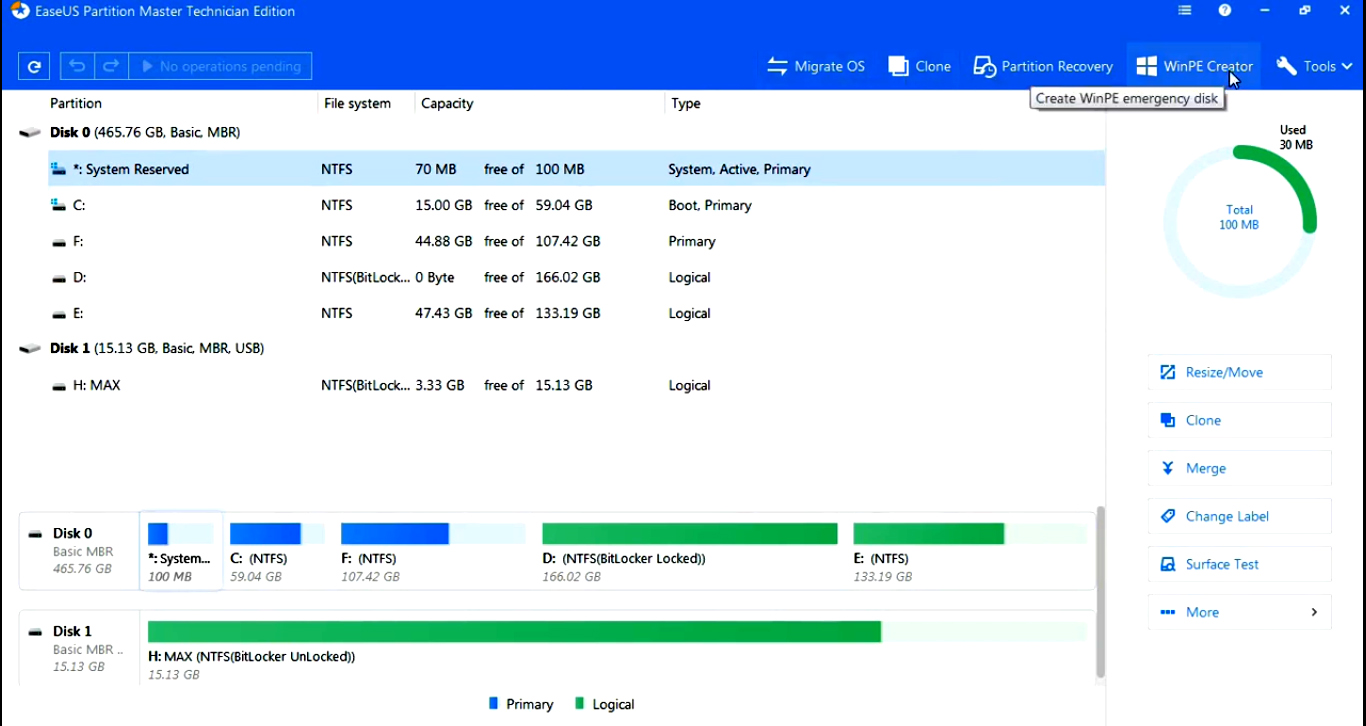
Task: Sort by File system column header
Action: coord(357,103)
